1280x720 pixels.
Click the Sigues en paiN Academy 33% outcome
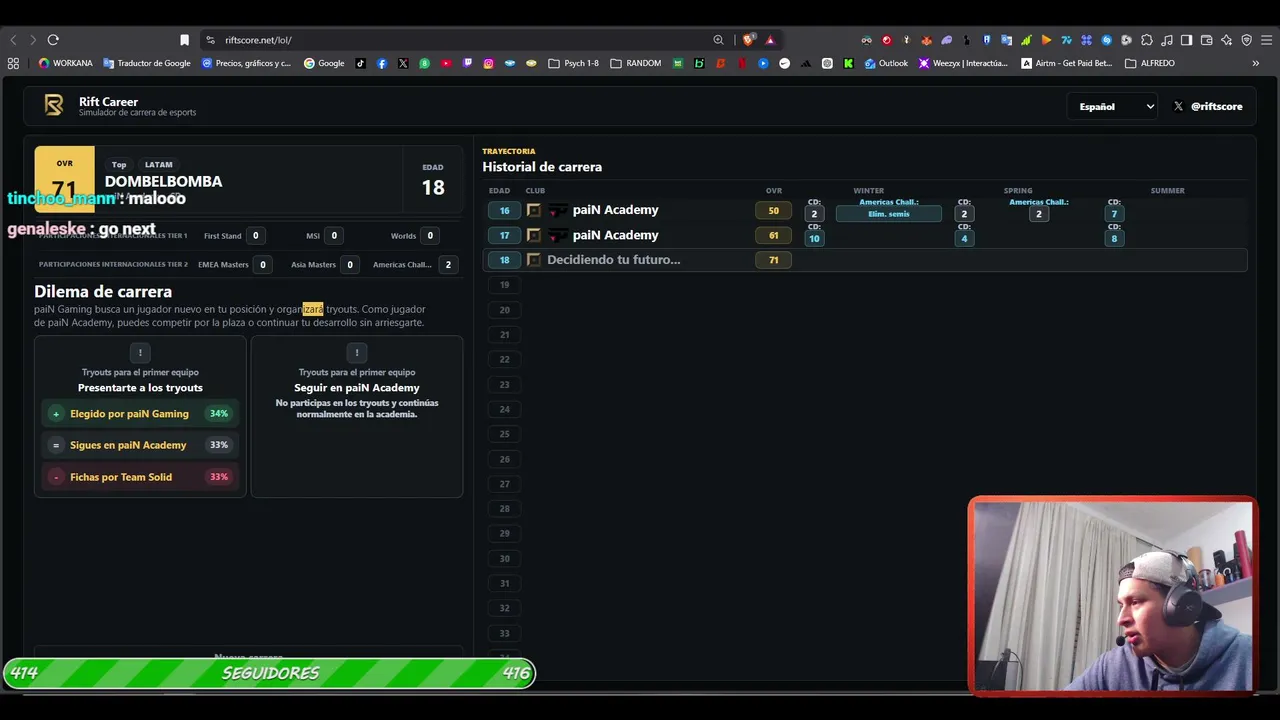tap(140, 445)
